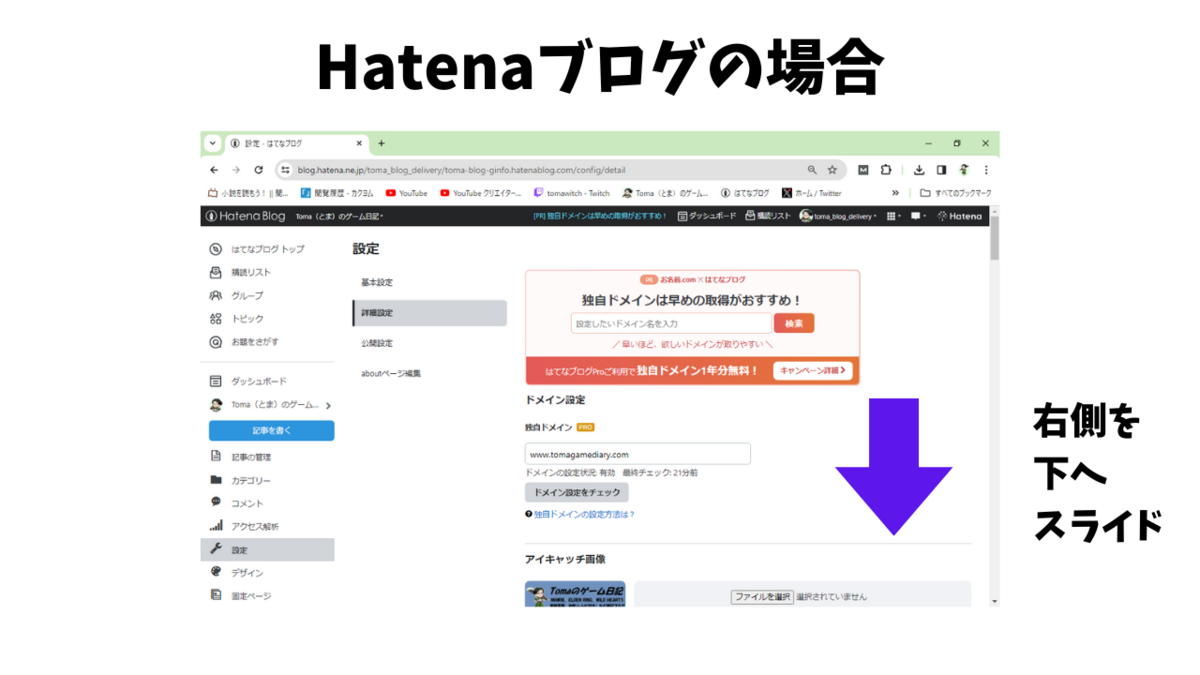Screen dimensions: 1200x675
Task: Open the services grid icon dropdown
Action: (893, 216)
